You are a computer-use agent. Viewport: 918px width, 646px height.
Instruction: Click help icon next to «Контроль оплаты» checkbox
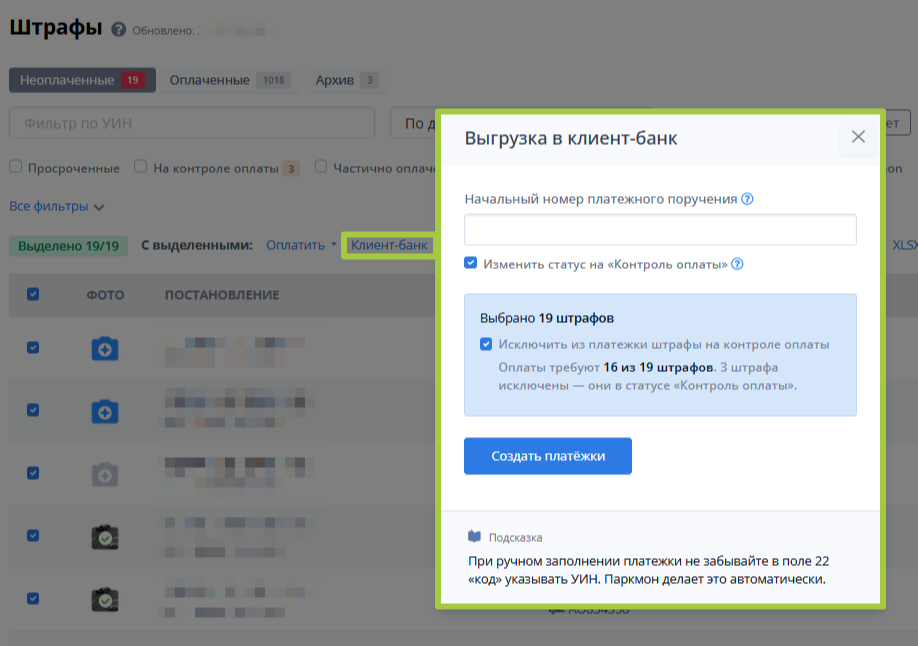(737, 265)
